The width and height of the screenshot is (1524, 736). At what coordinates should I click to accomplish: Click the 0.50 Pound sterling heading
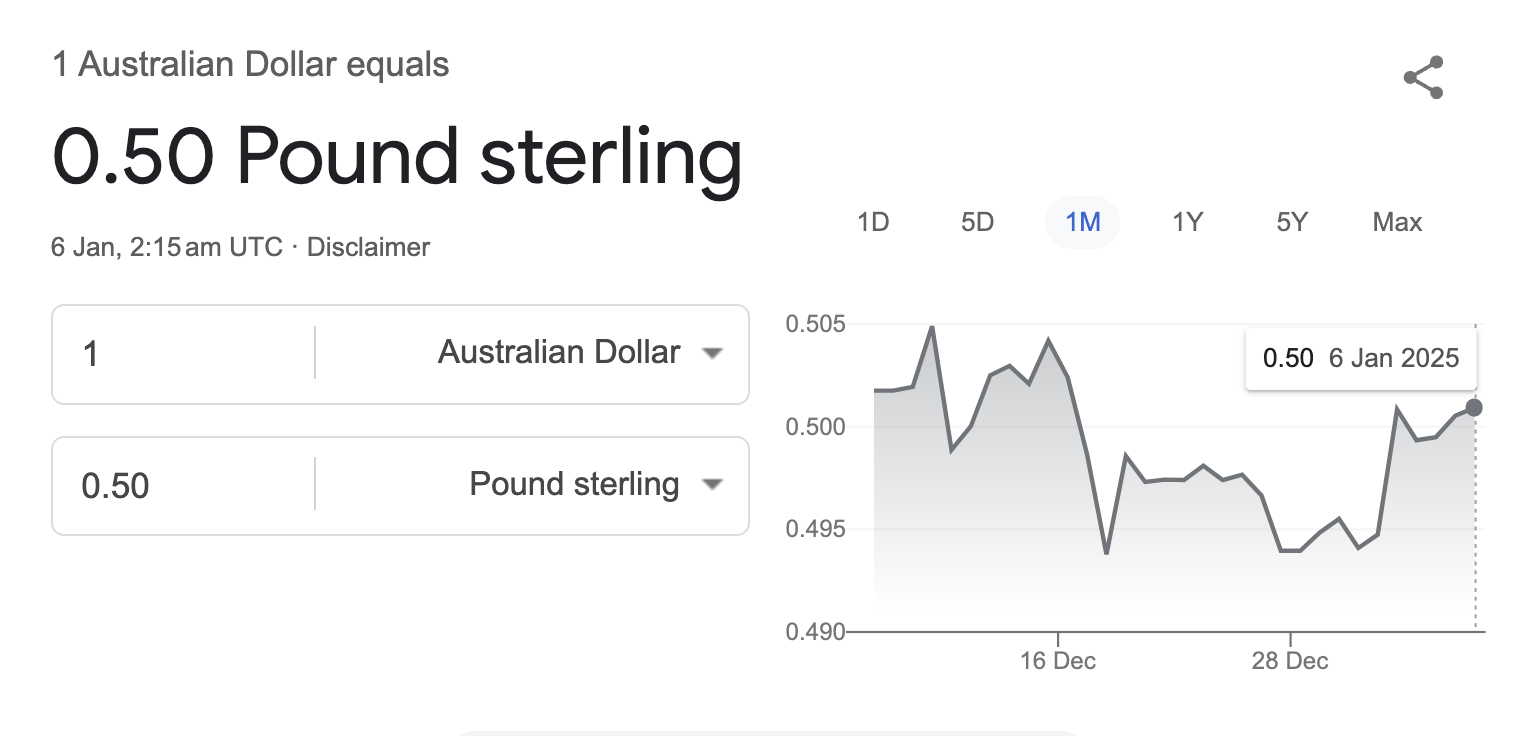[397, 157]
